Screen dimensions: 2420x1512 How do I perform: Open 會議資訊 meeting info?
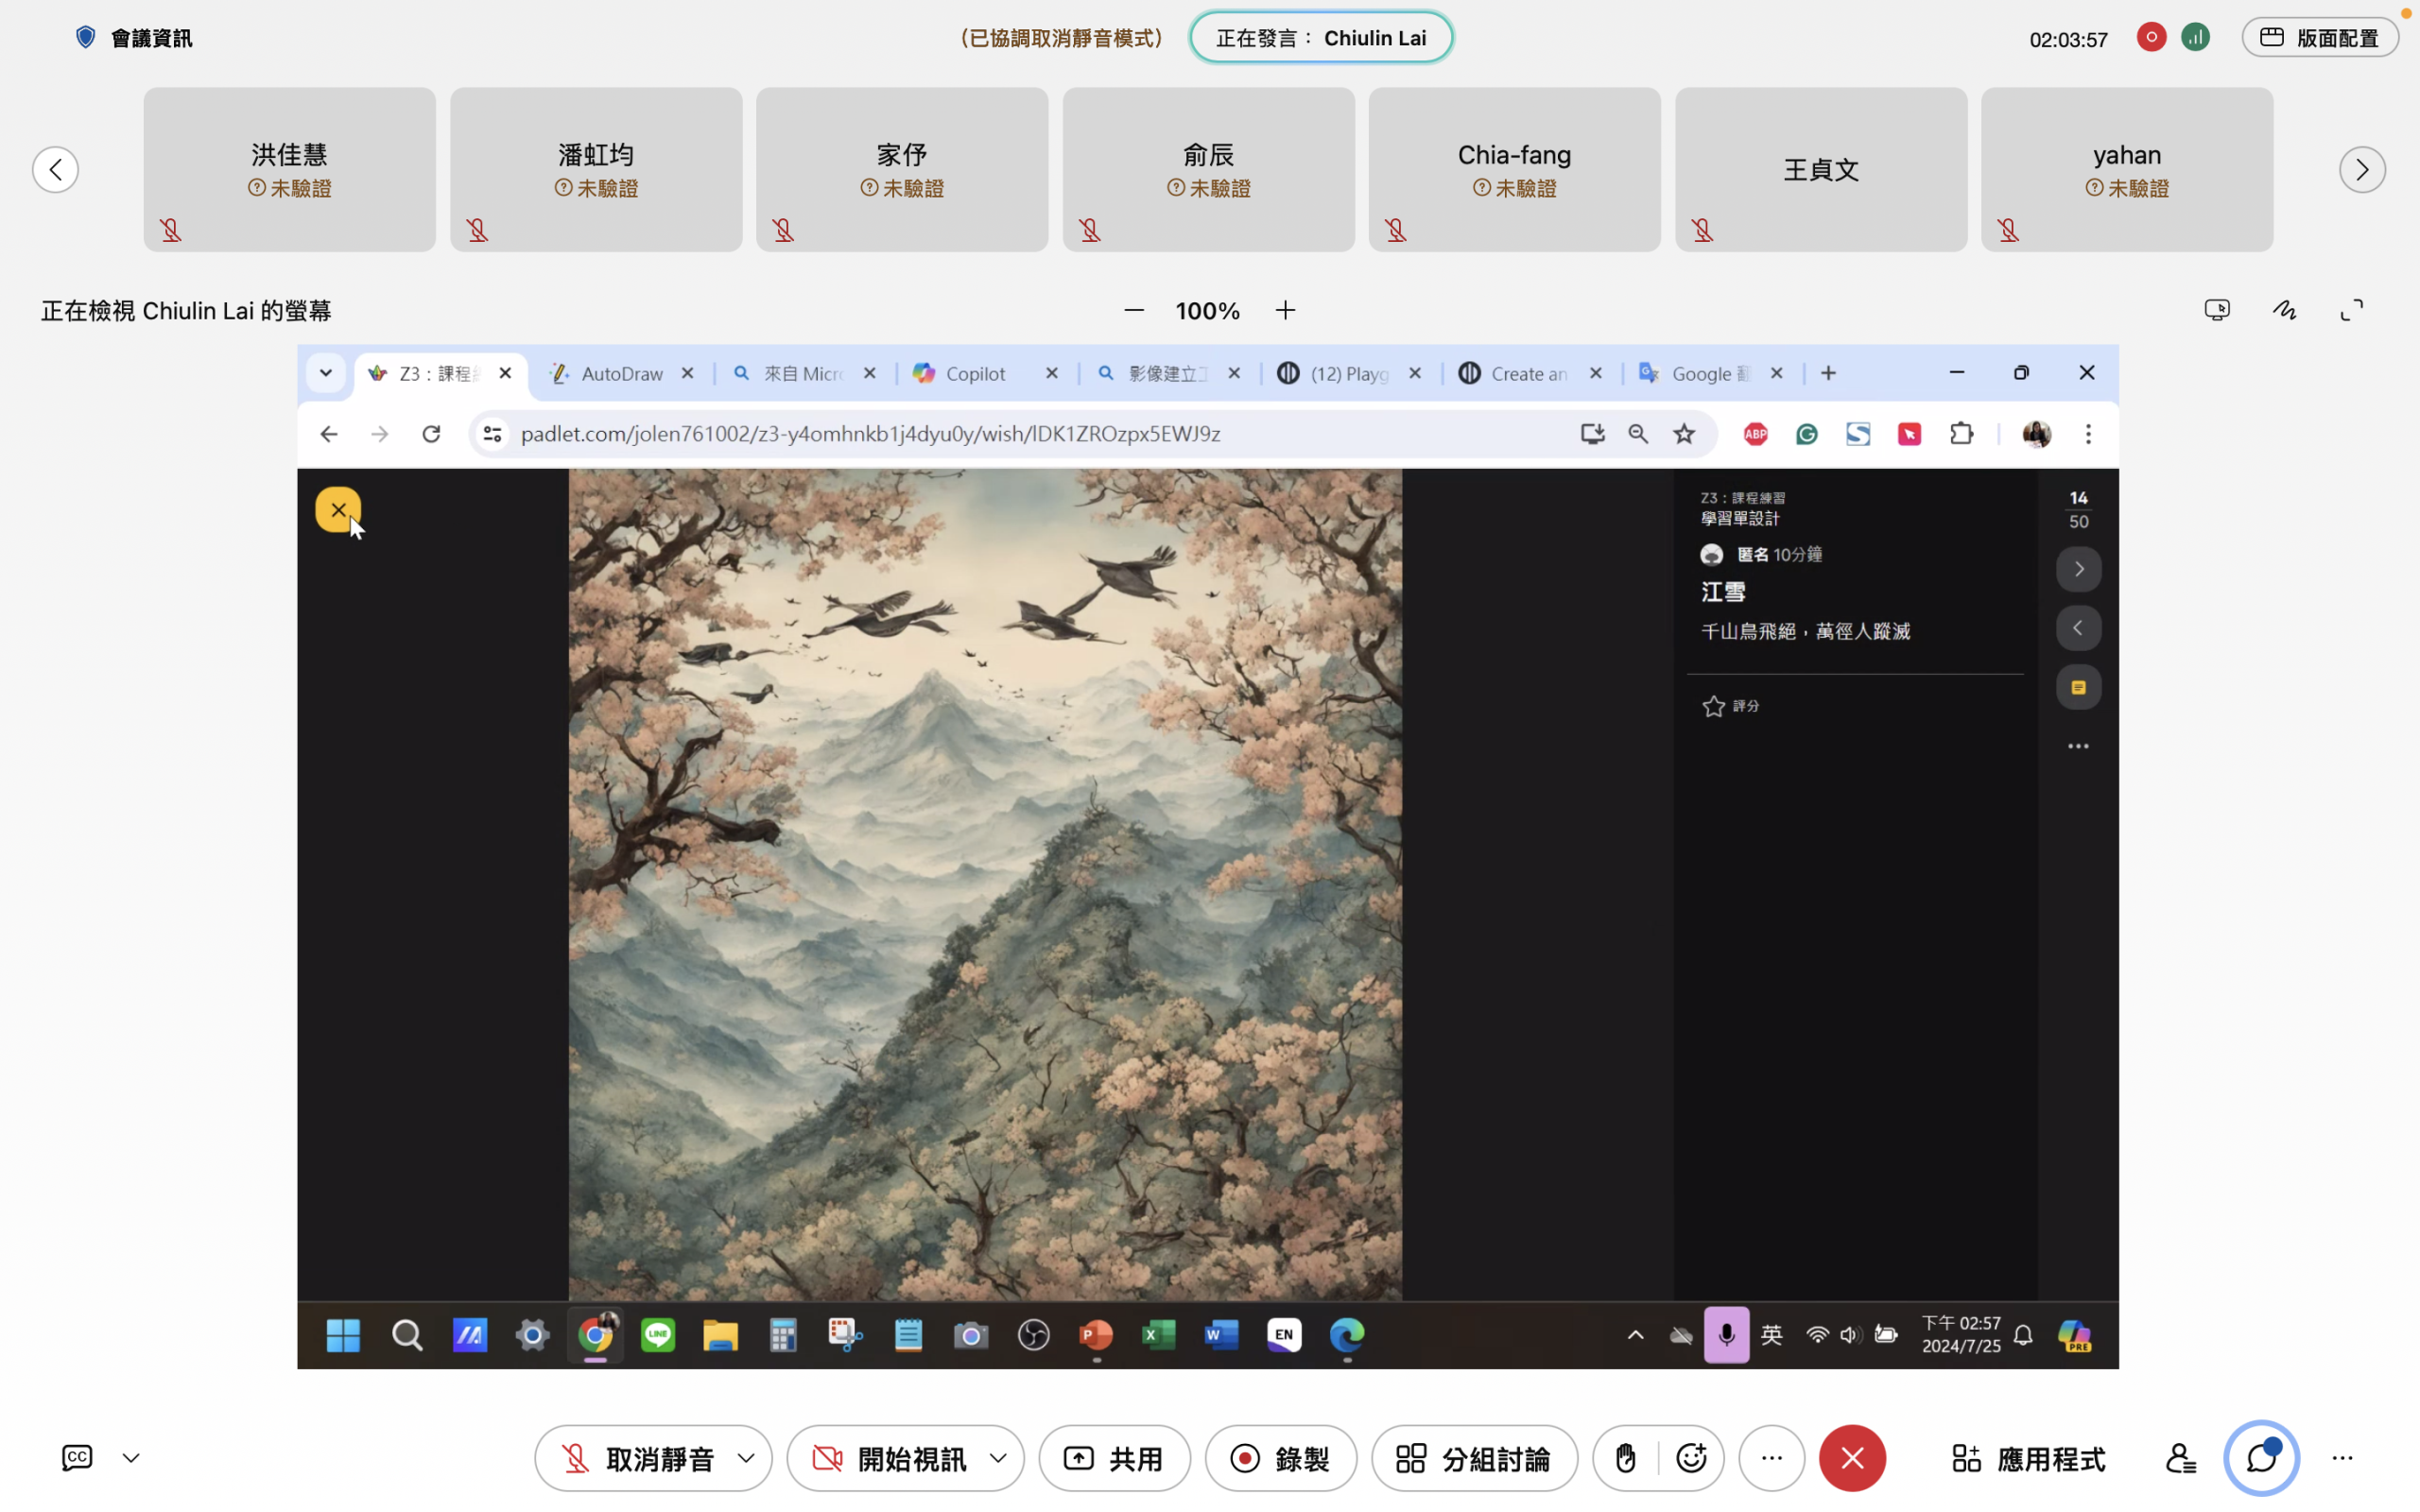(135, 38)
